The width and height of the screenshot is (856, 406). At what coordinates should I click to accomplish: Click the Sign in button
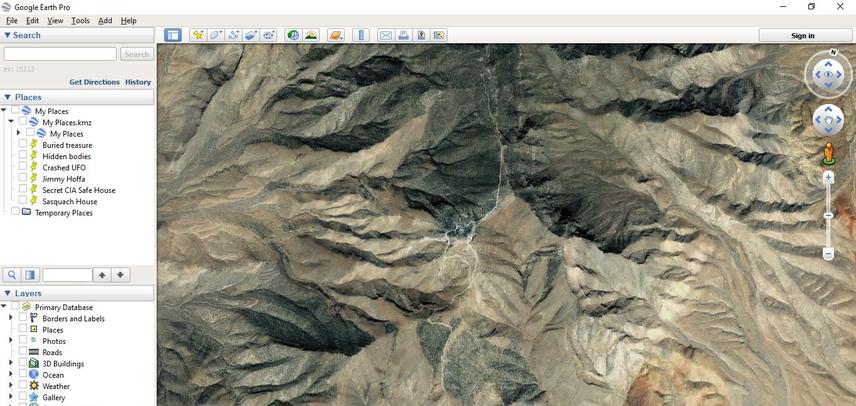pos(803,35)
